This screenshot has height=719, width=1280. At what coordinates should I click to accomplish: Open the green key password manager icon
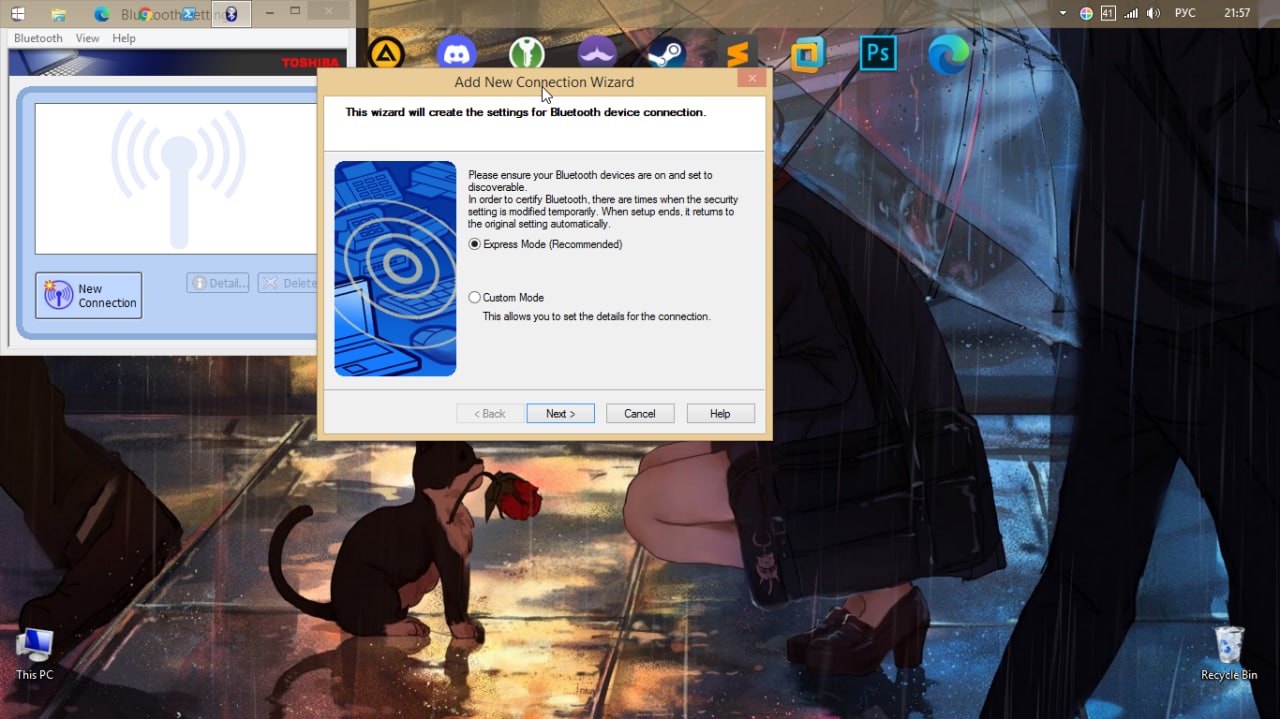click(527, 54)
